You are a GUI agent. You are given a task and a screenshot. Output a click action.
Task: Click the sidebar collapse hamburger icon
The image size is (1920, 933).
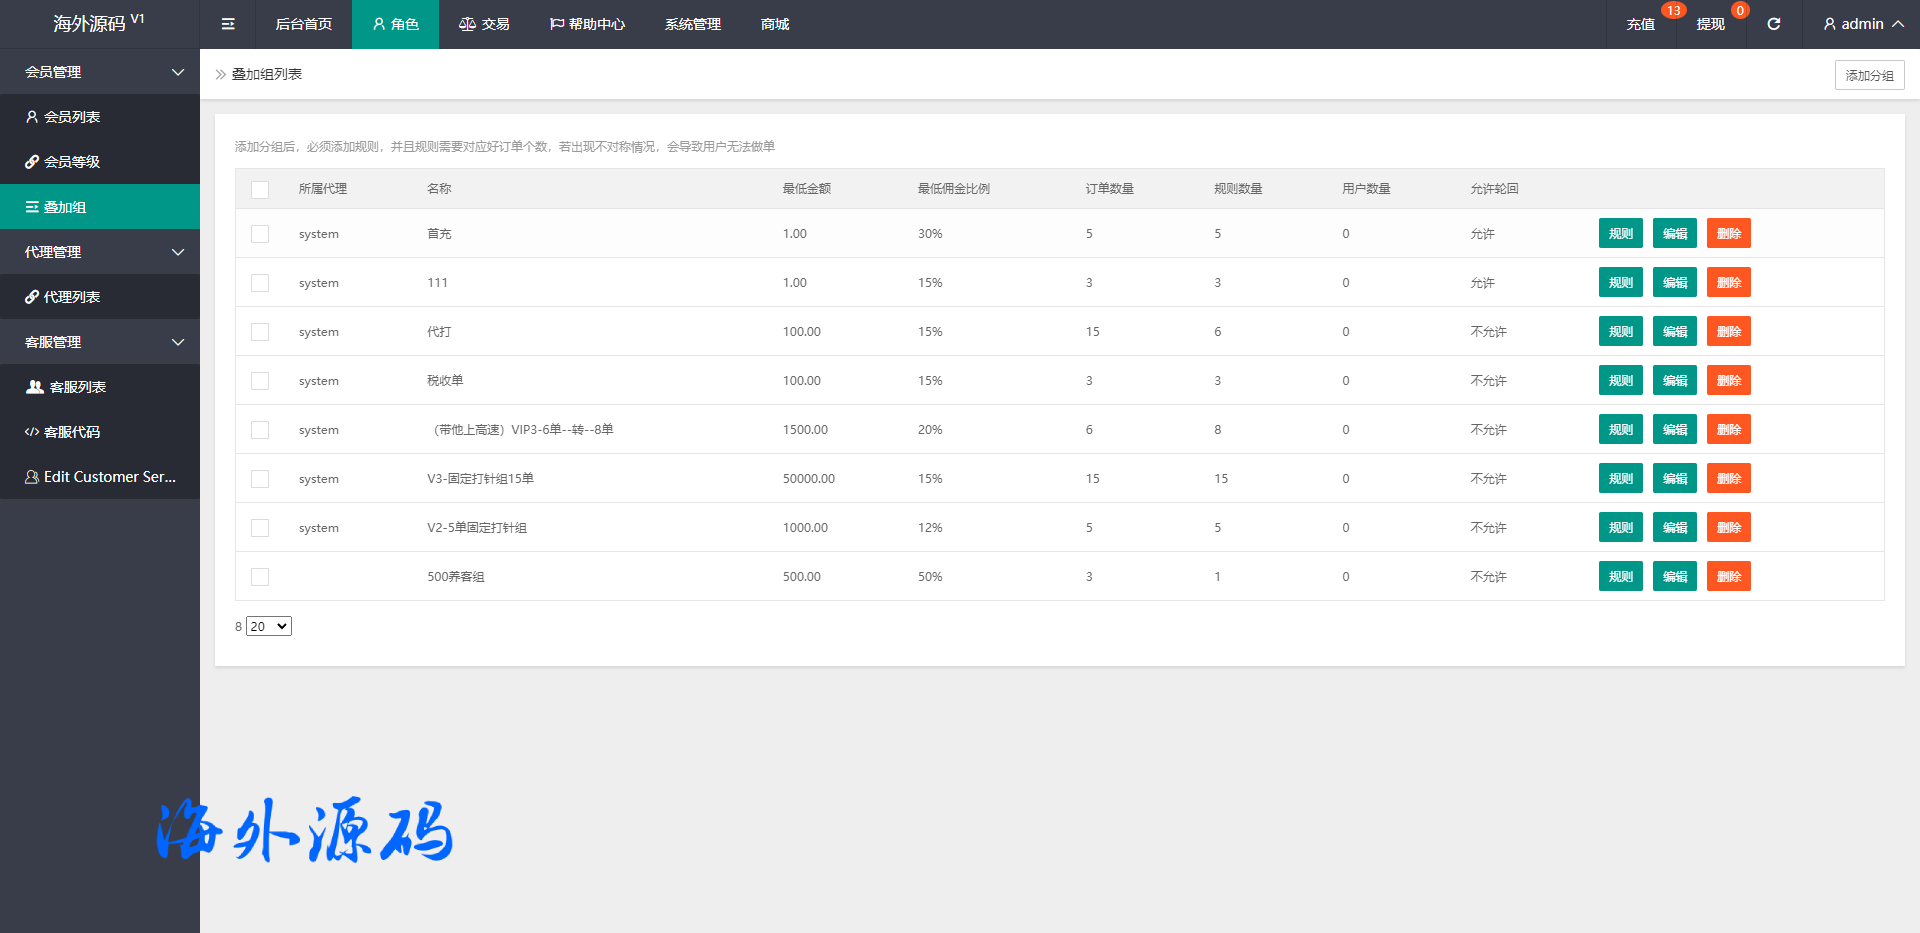pyautogui.click(x=228, y=24)
